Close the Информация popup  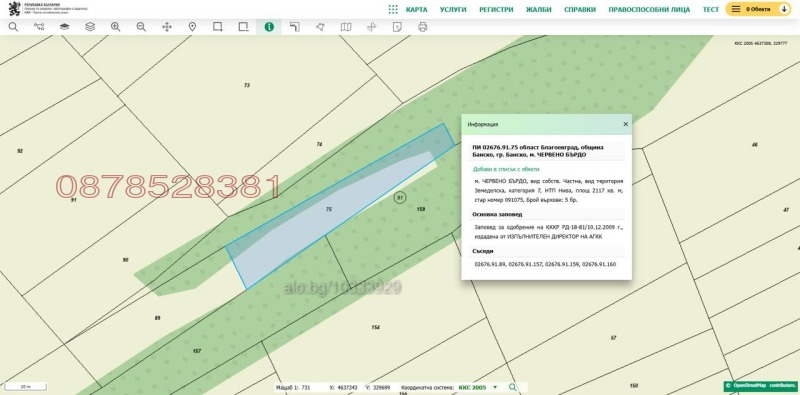626,124
